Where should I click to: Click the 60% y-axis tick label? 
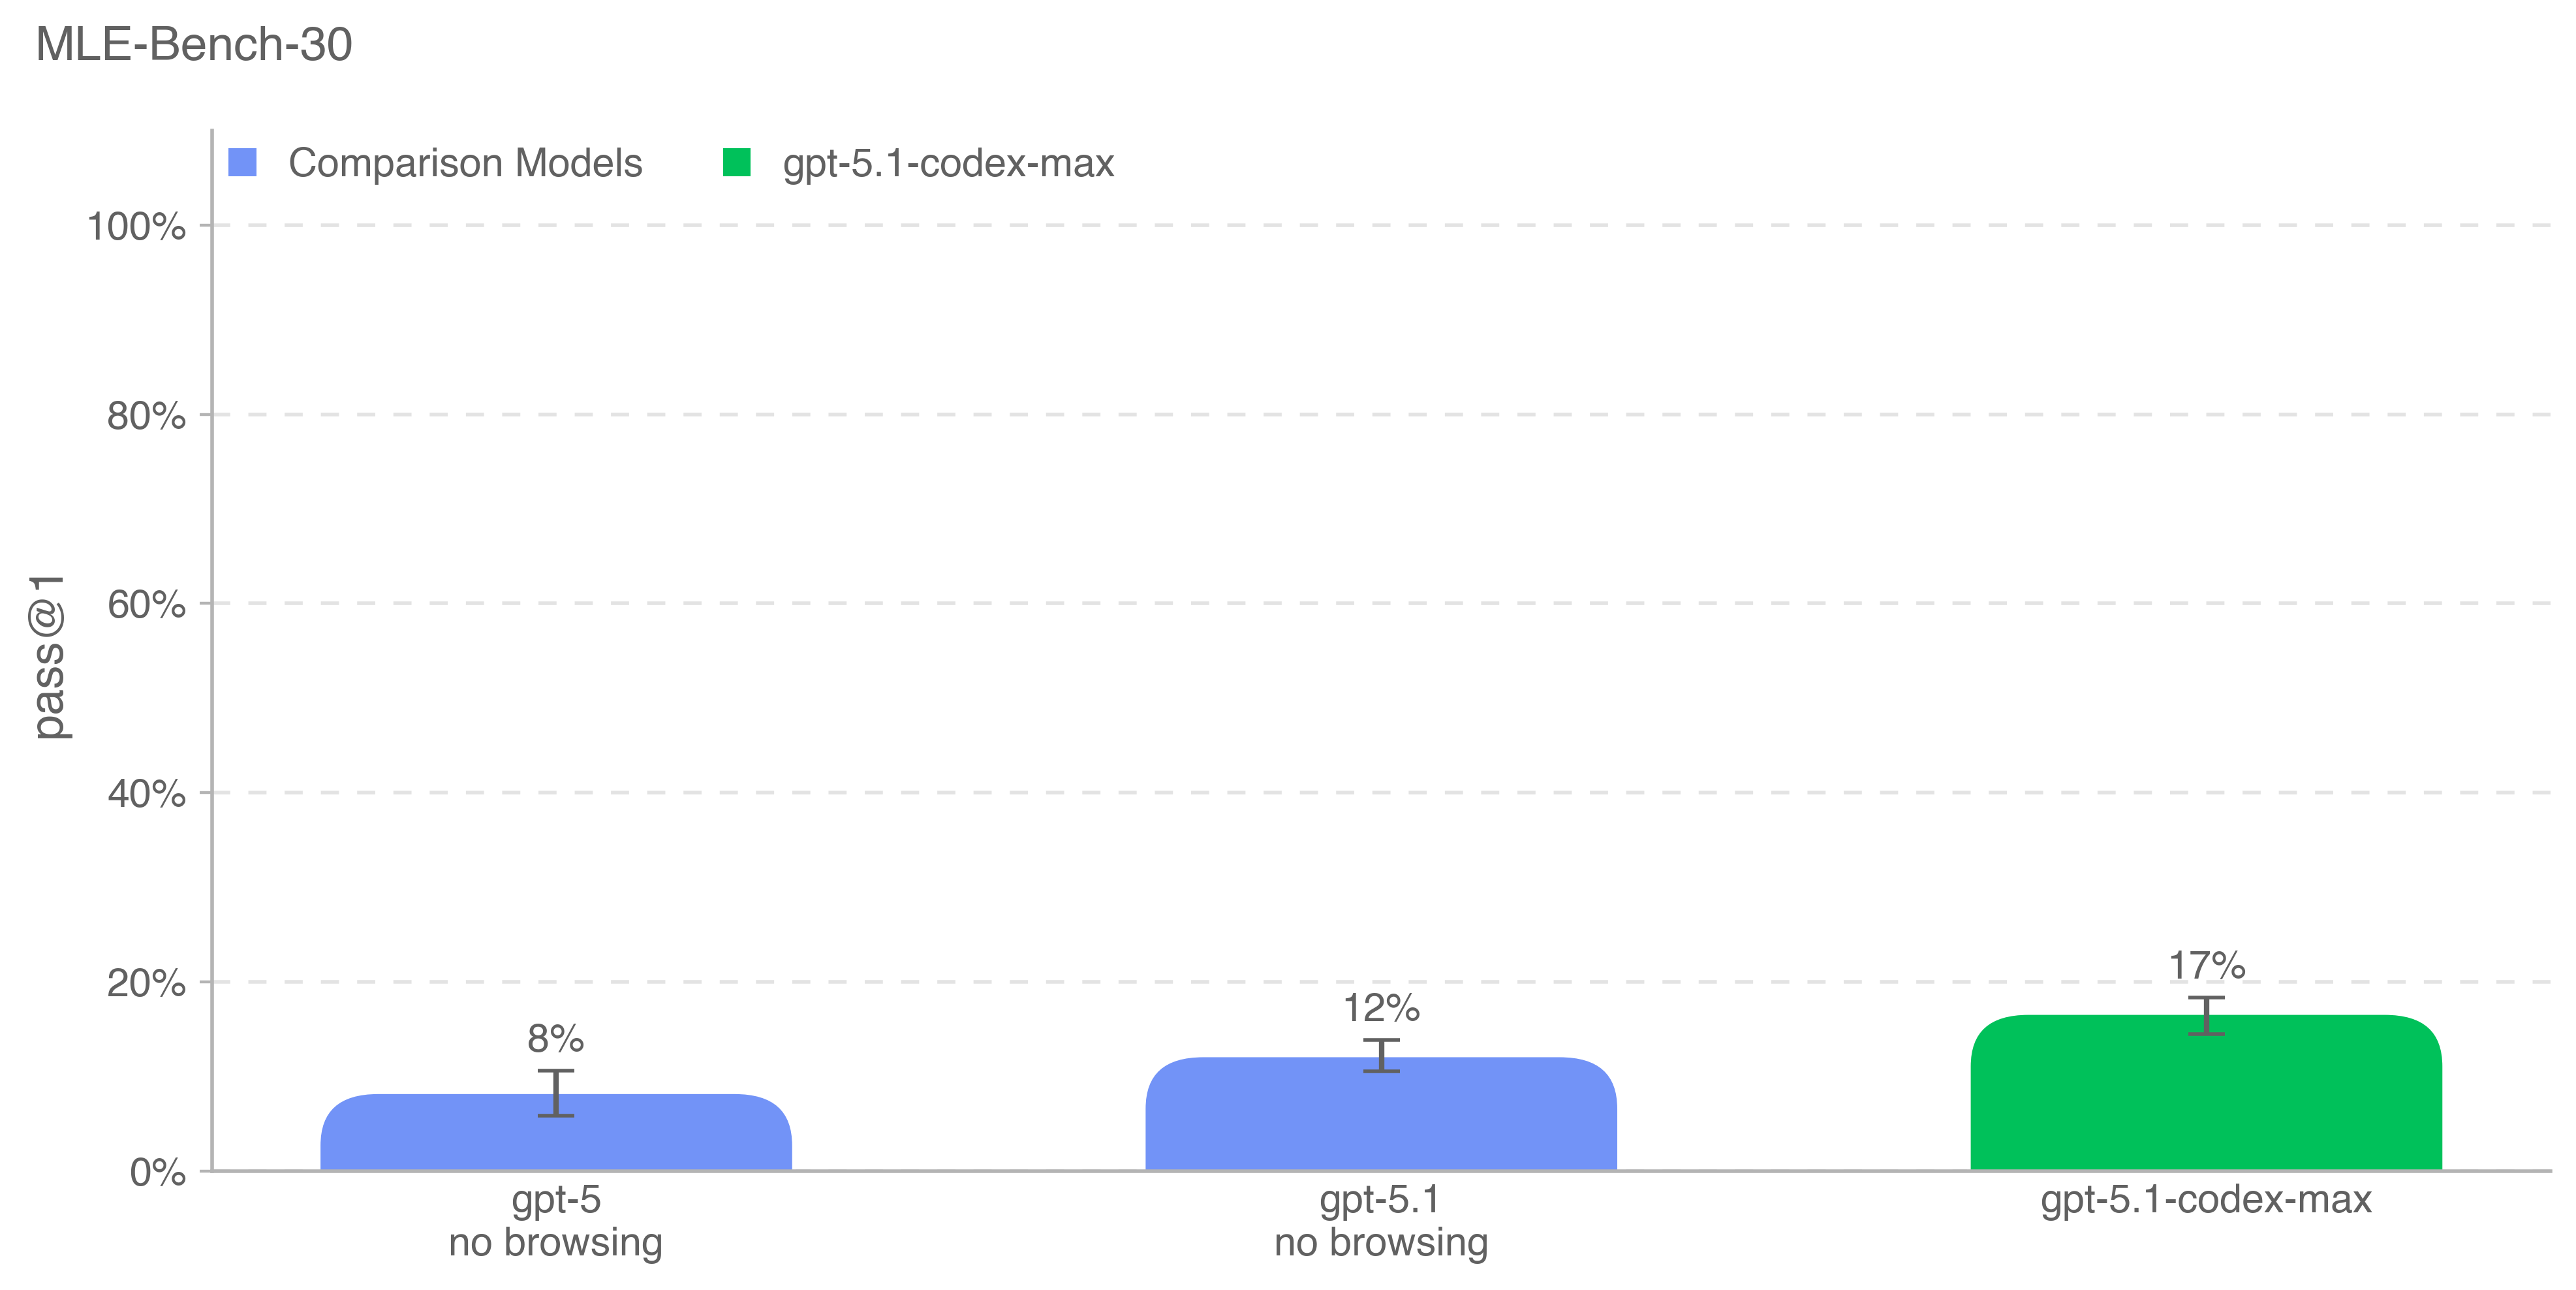[146, 605]
